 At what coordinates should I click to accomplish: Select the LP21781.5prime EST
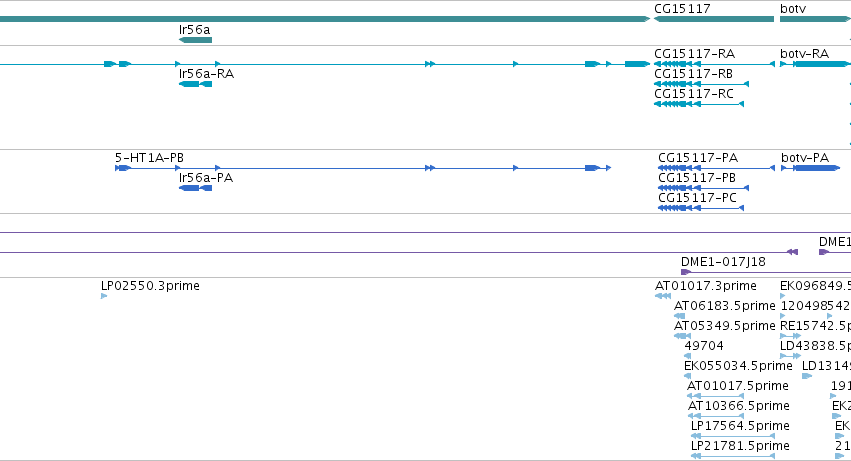pyautogui.click(x=733, y=456)
